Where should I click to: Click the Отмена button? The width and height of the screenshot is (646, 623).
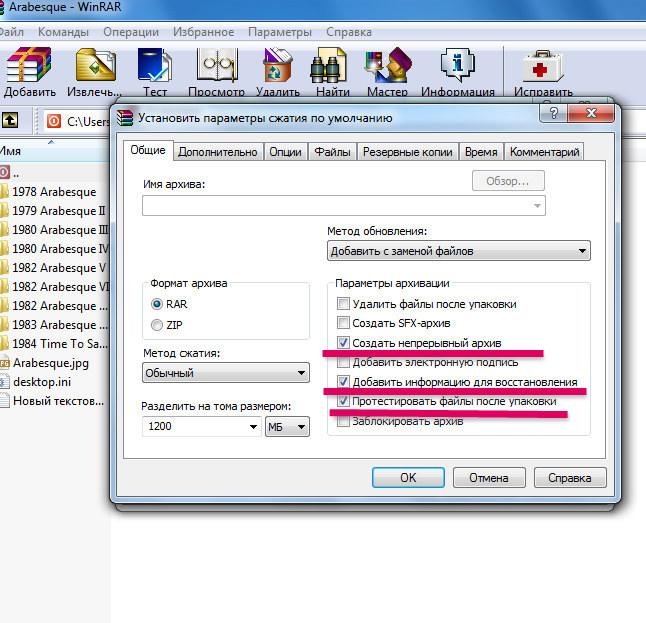point(489,478)
